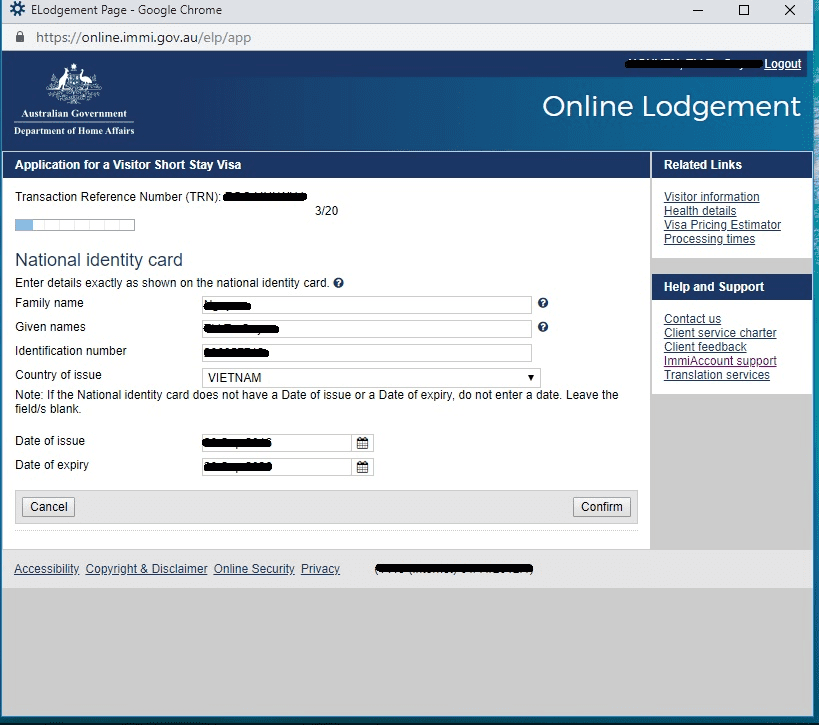Click the Identification number input field
Image resolution: width=819 pixels, height=725 pixels.
tap(366, 353)
